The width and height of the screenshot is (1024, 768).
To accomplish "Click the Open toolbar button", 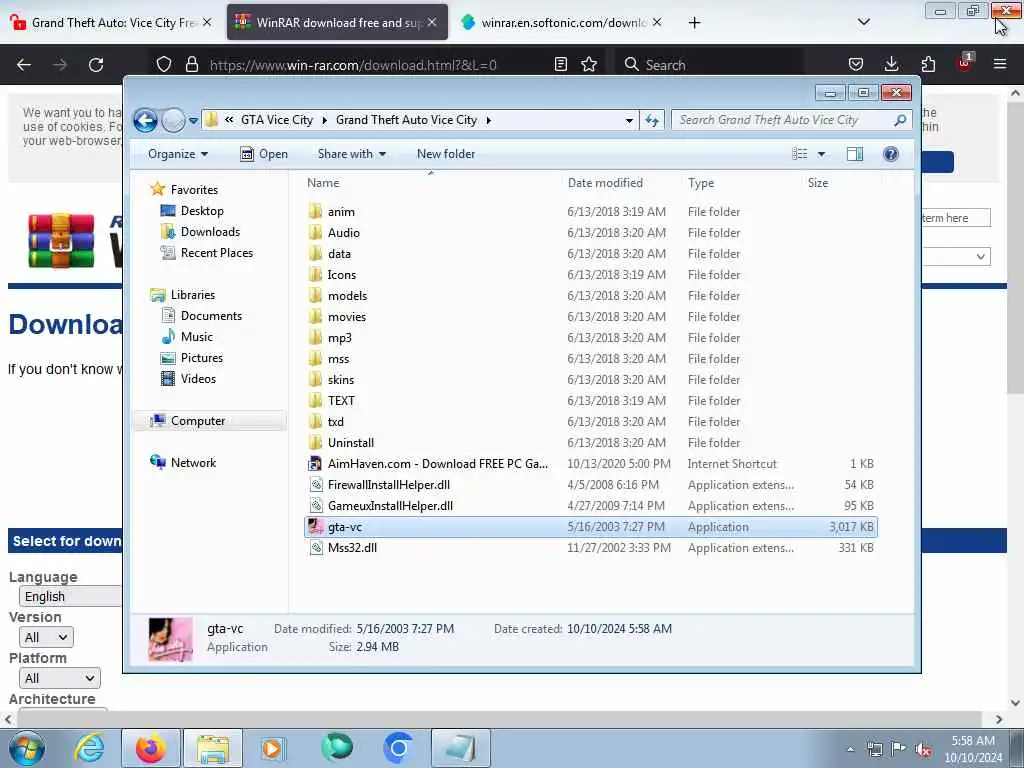I will [x=264, y=154].
